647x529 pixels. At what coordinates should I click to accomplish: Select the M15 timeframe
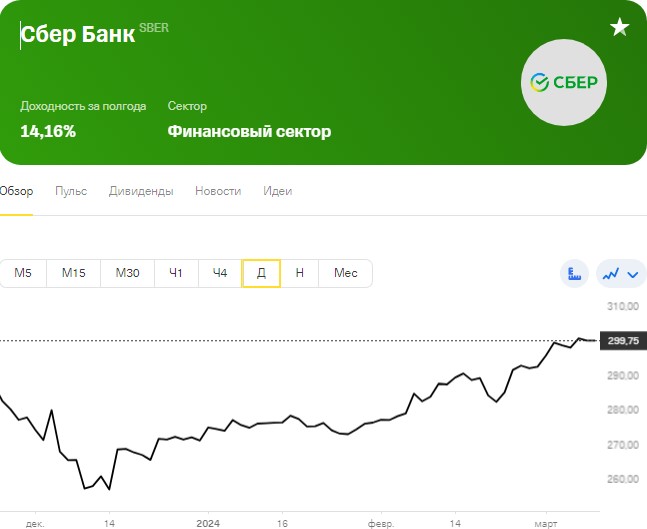[73, 273]
